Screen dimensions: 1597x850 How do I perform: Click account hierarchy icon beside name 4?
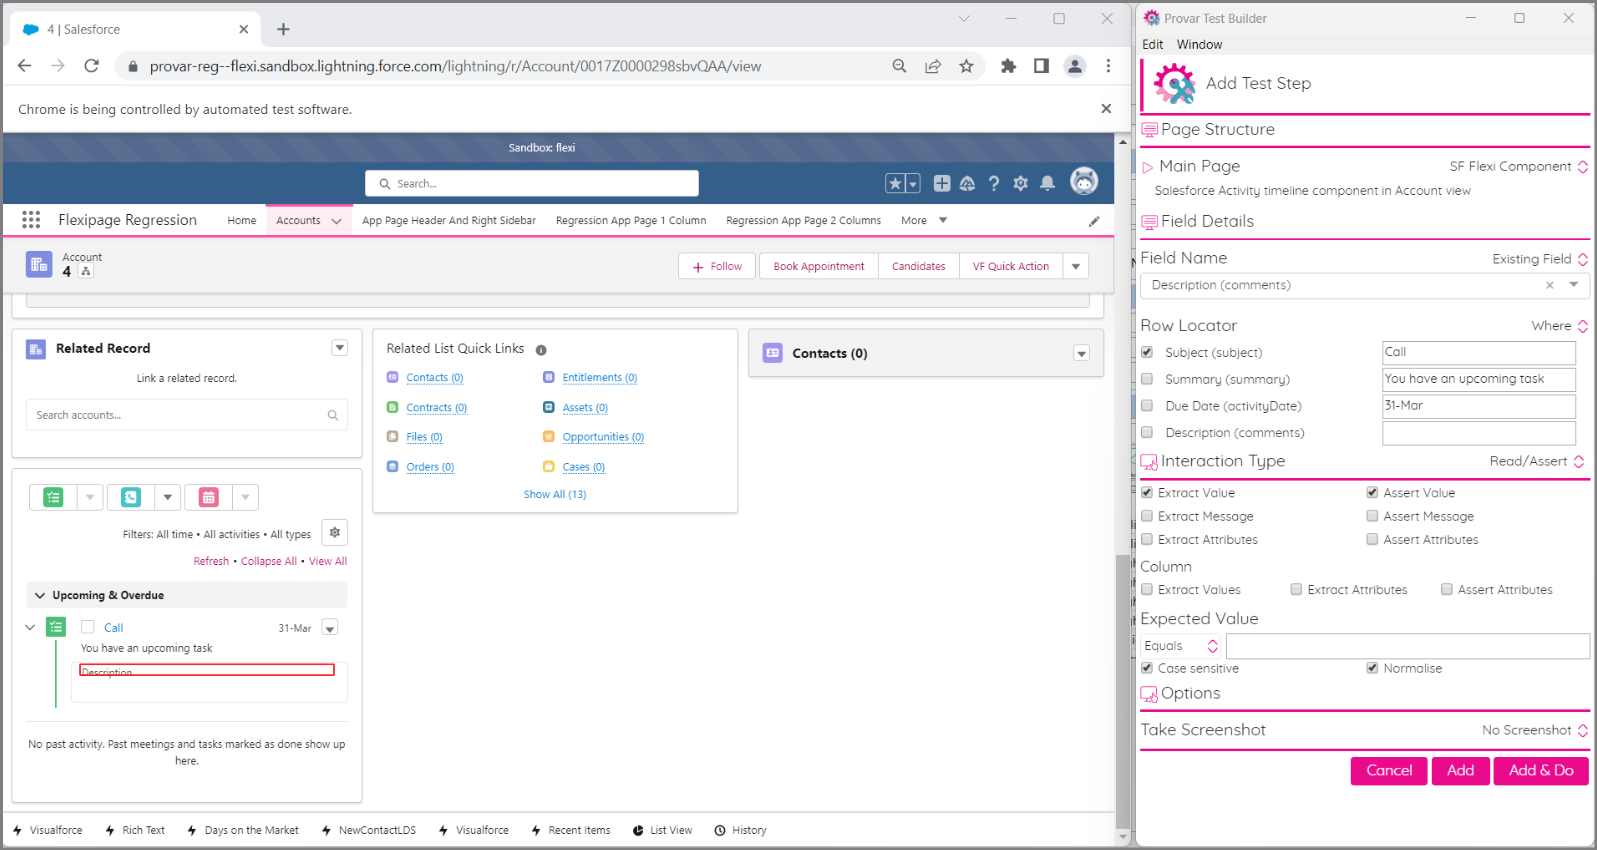tap(86, 271)
